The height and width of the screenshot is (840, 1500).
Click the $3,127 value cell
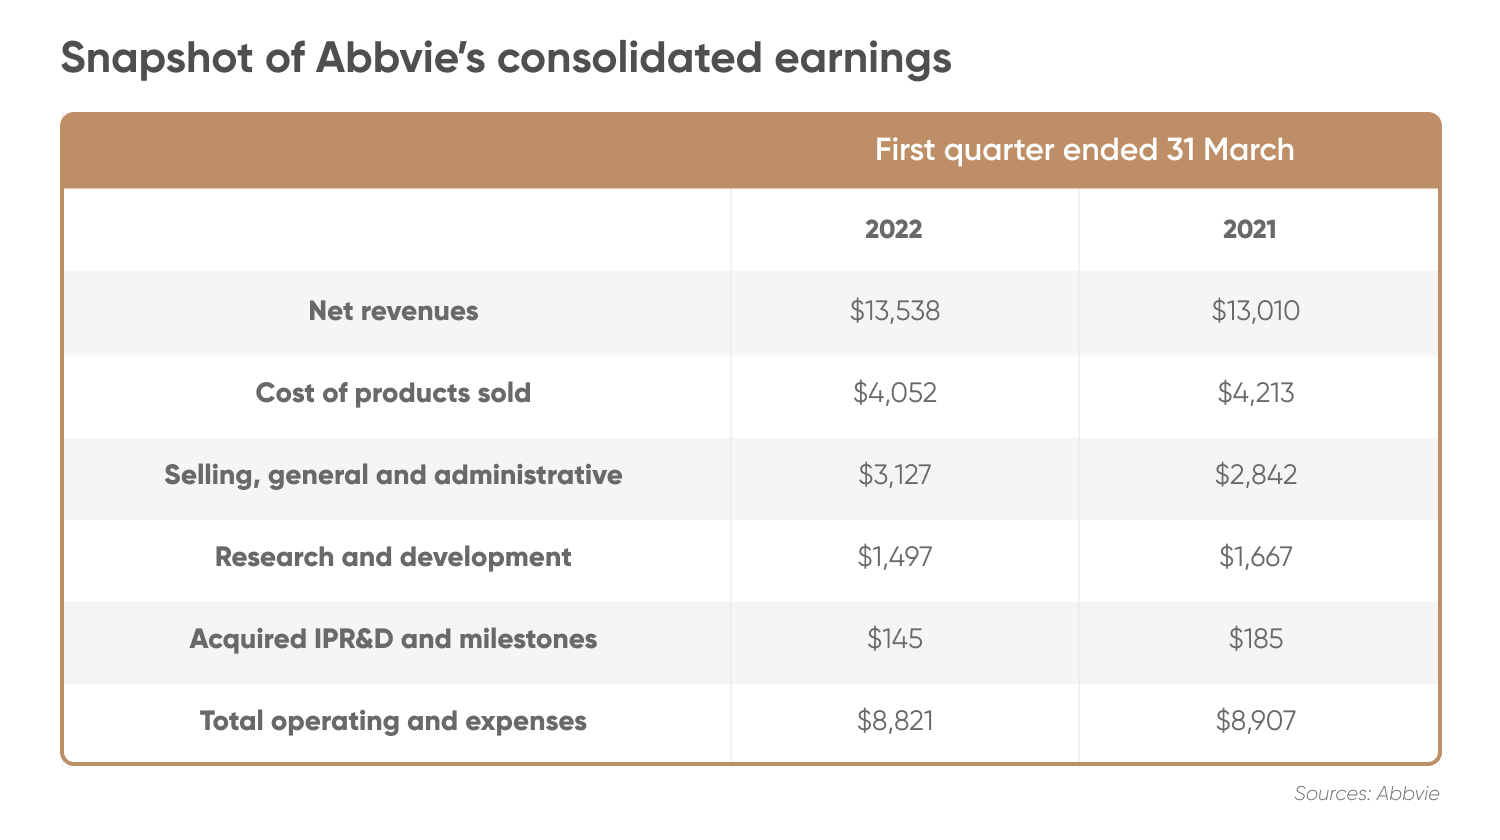[895, 475]
